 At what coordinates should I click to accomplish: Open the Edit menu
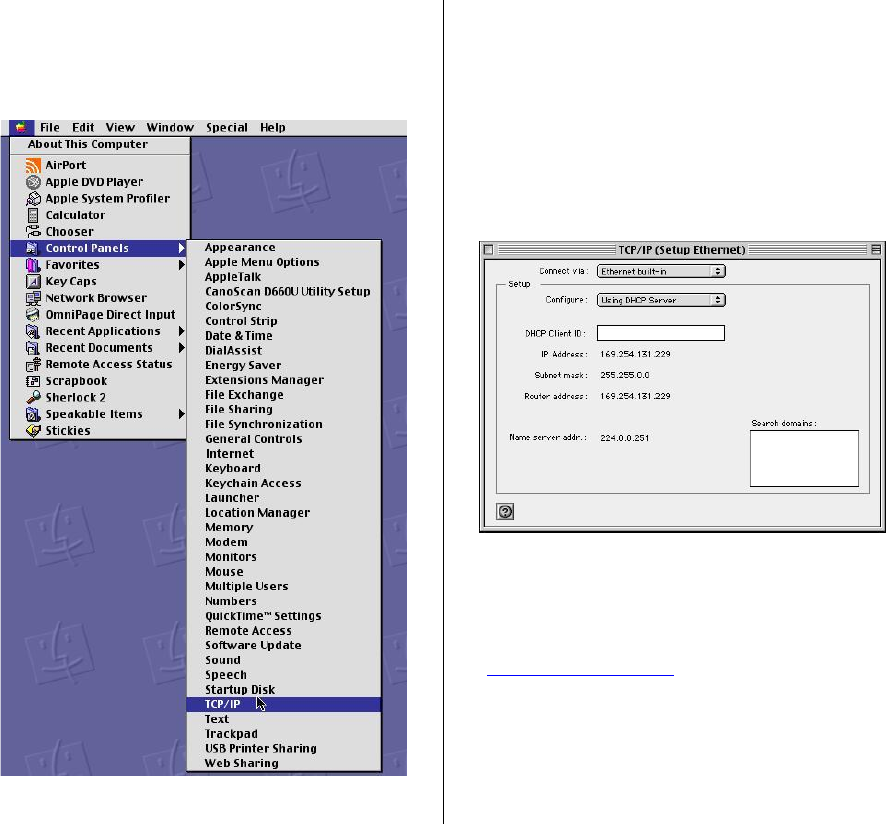83,127
